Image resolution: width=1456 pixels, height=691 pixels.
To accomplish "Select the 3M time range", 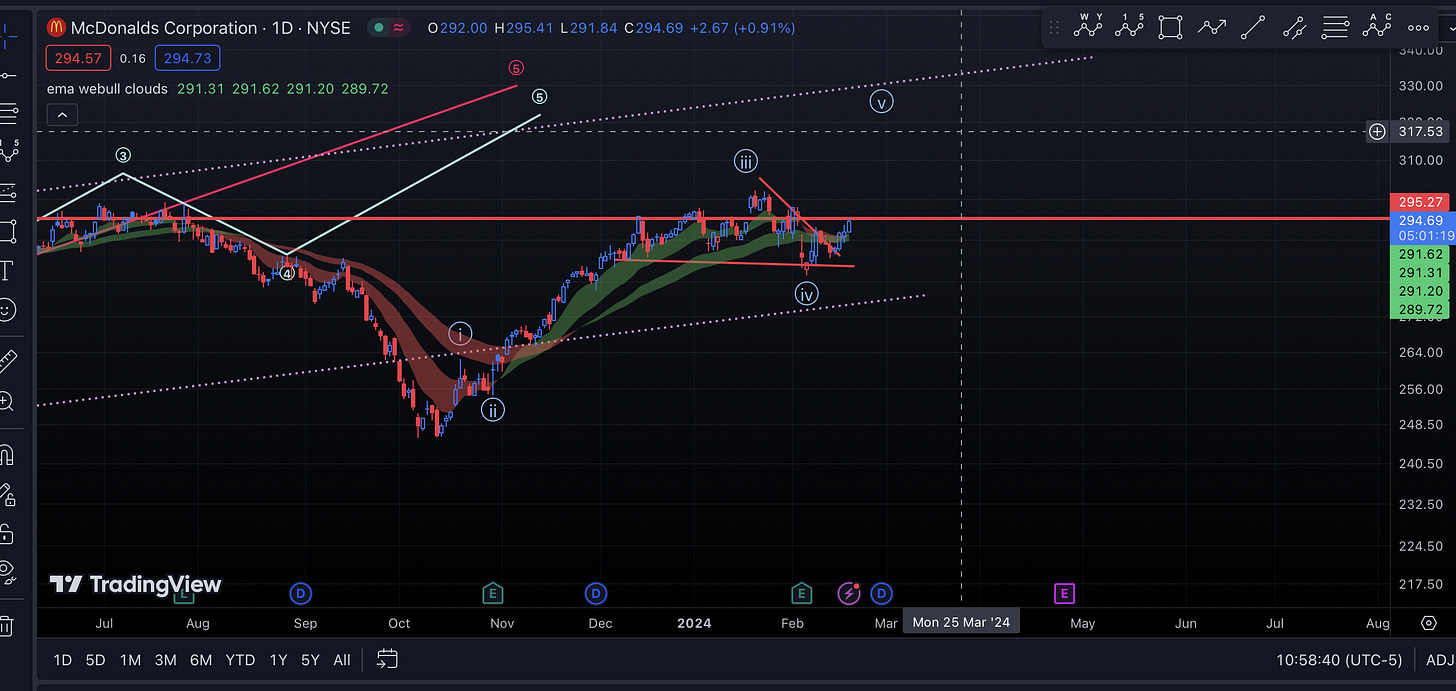I will [x=166, y=660].
